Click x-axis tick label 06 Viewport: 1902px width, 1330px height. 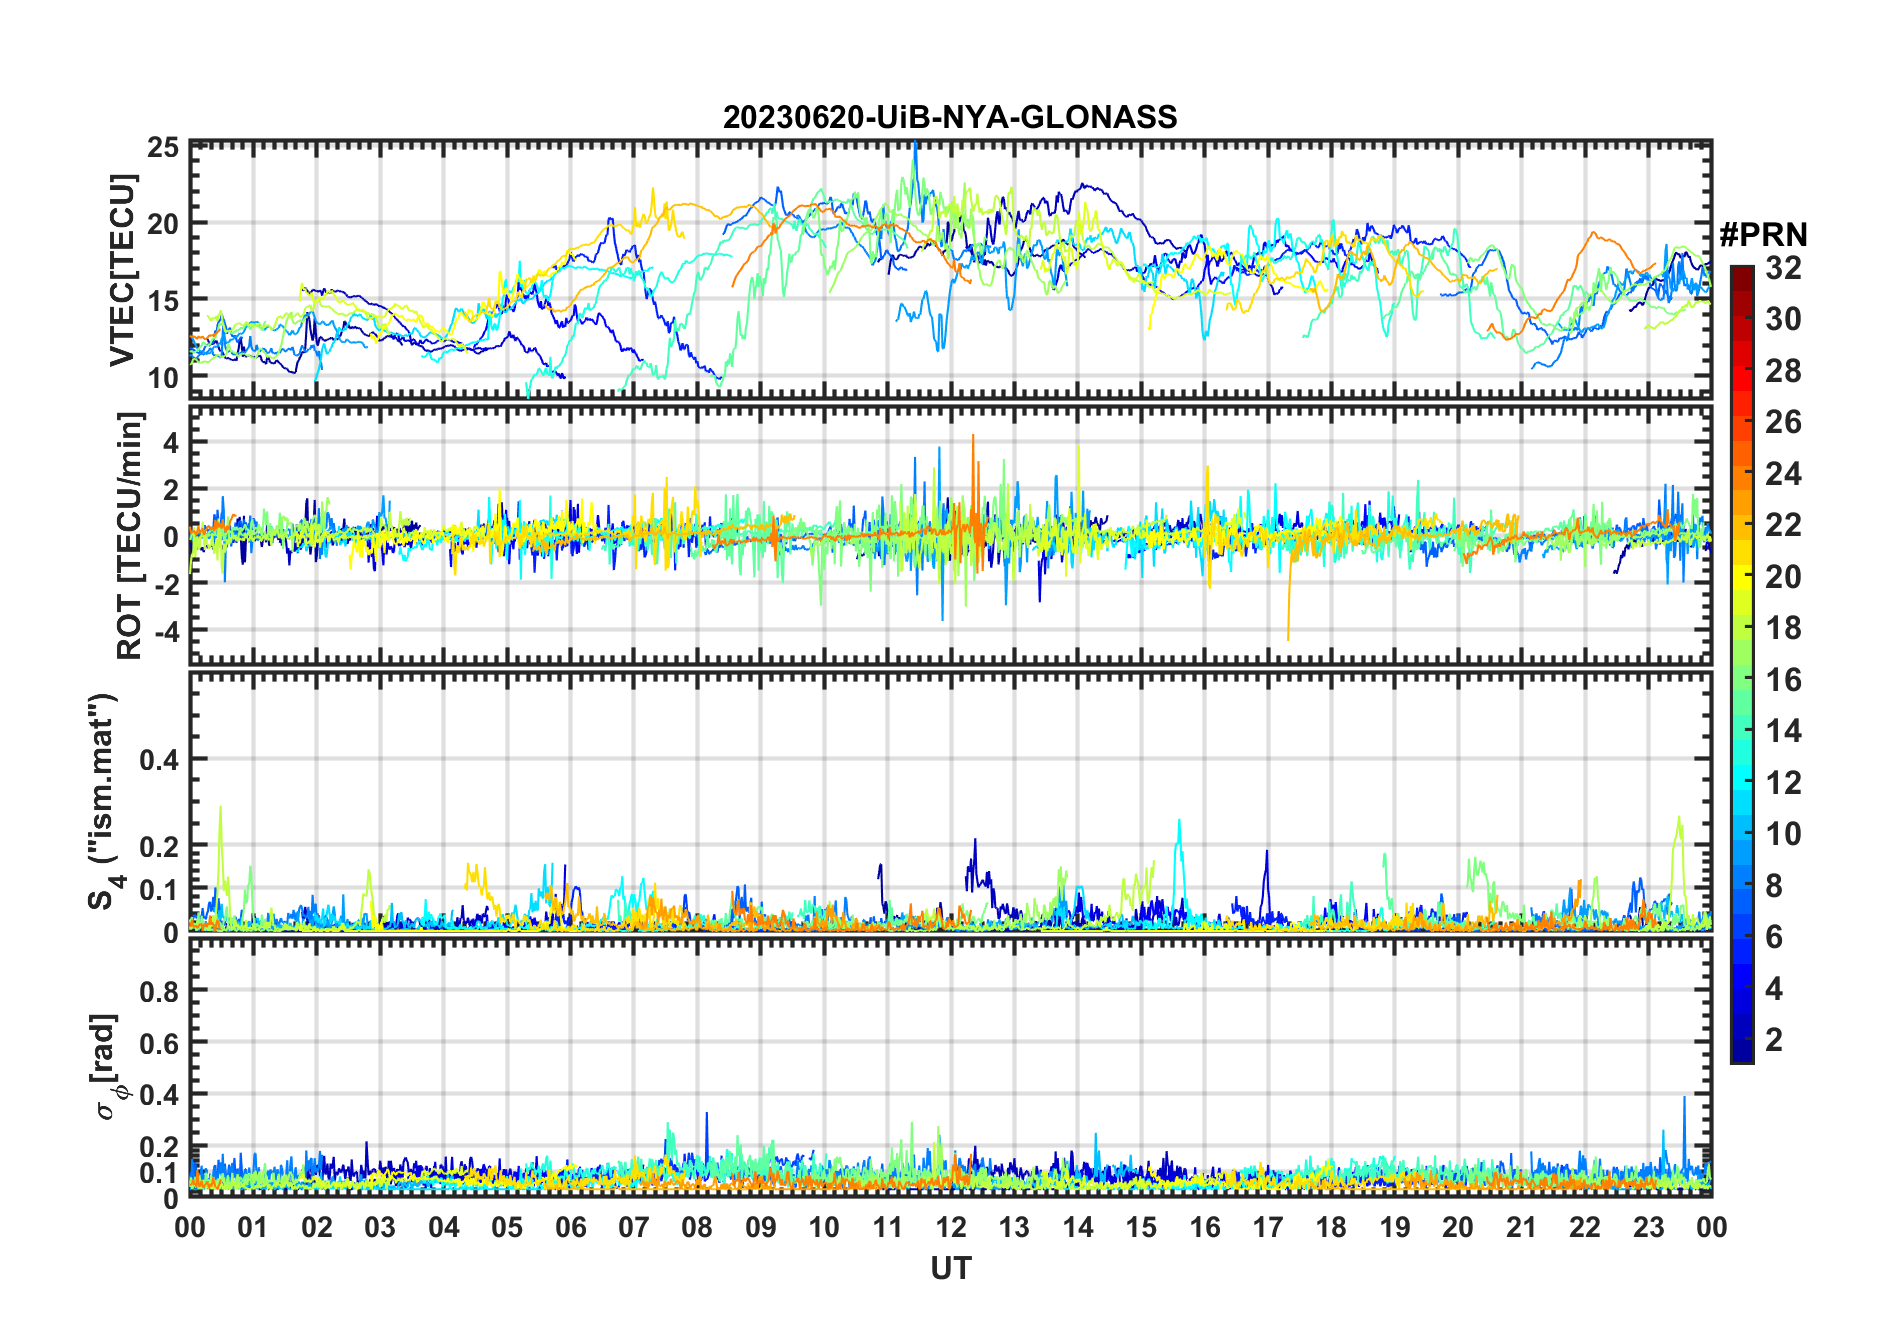pyautogui.click(x=570, y=1227)
